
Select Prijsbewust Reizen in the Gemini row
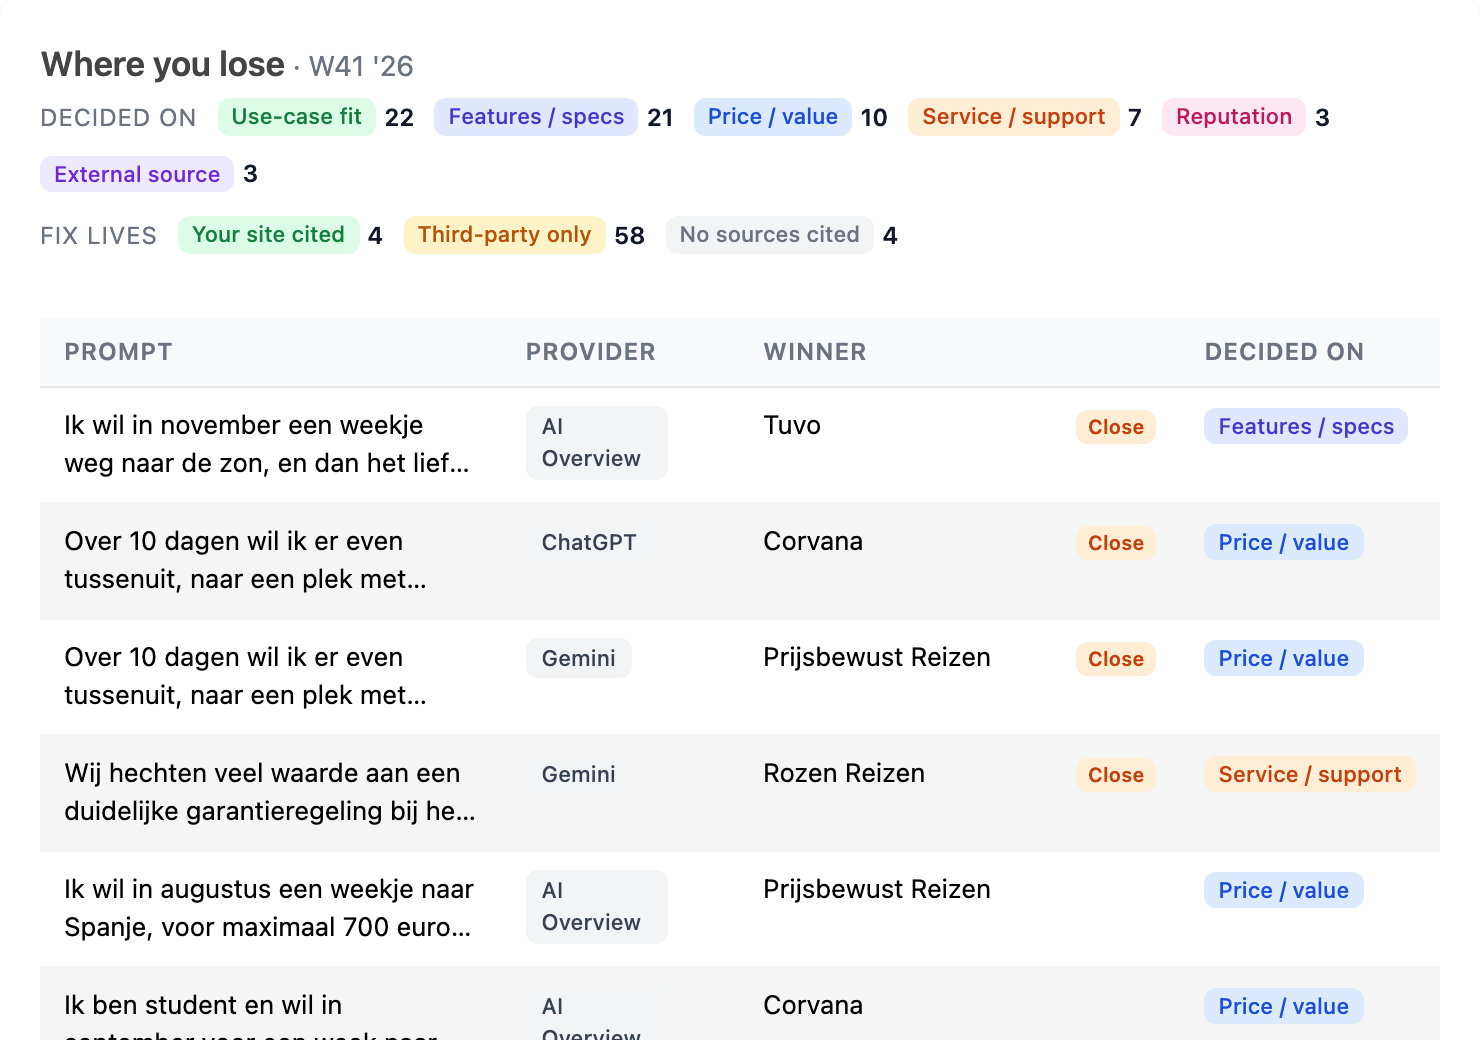877,657
